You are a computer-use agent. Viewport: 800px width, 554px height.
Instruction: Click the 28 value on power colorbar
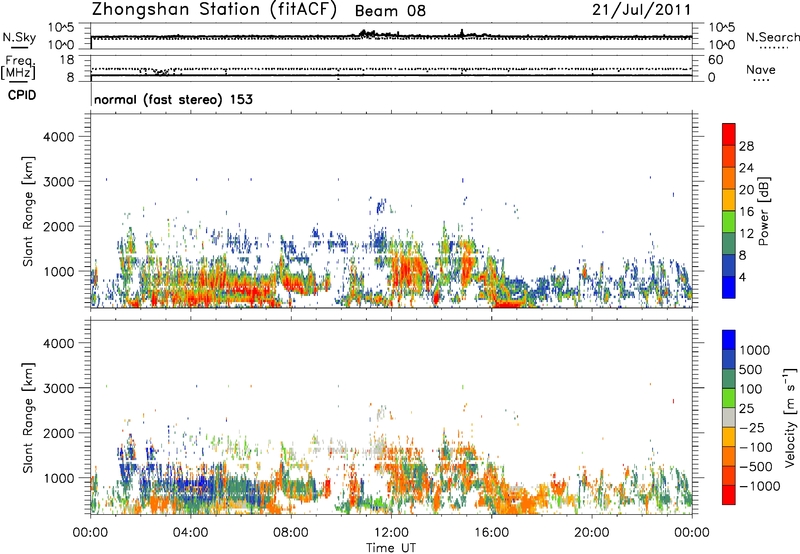(x=746, y=146)
